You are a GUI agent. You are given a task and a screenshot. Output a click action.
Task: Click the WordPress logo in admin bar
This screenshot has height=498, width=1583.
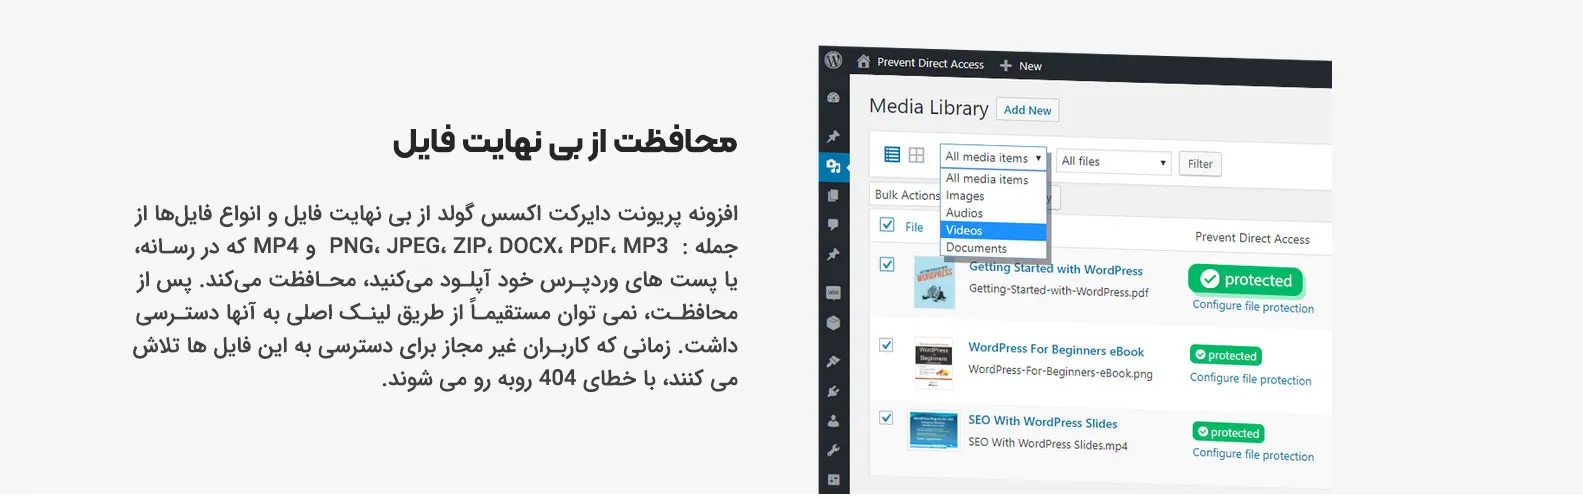pyautogui.click(x=833, y=60)
